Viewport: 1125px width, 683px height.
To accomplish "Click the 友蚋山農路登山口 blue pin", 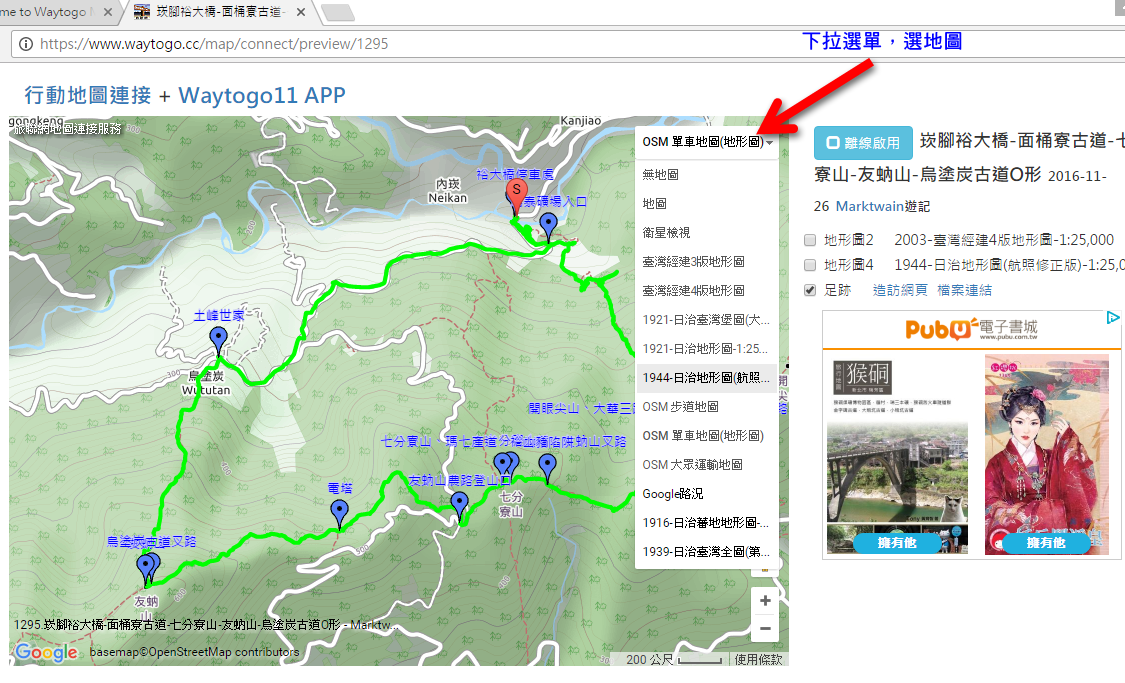I will tap(459, 503).
